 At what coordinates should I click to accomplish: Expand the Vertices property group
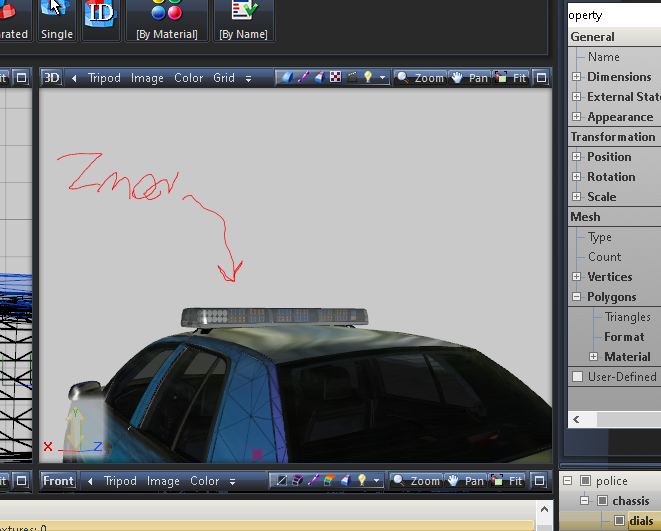click(576, 276)
